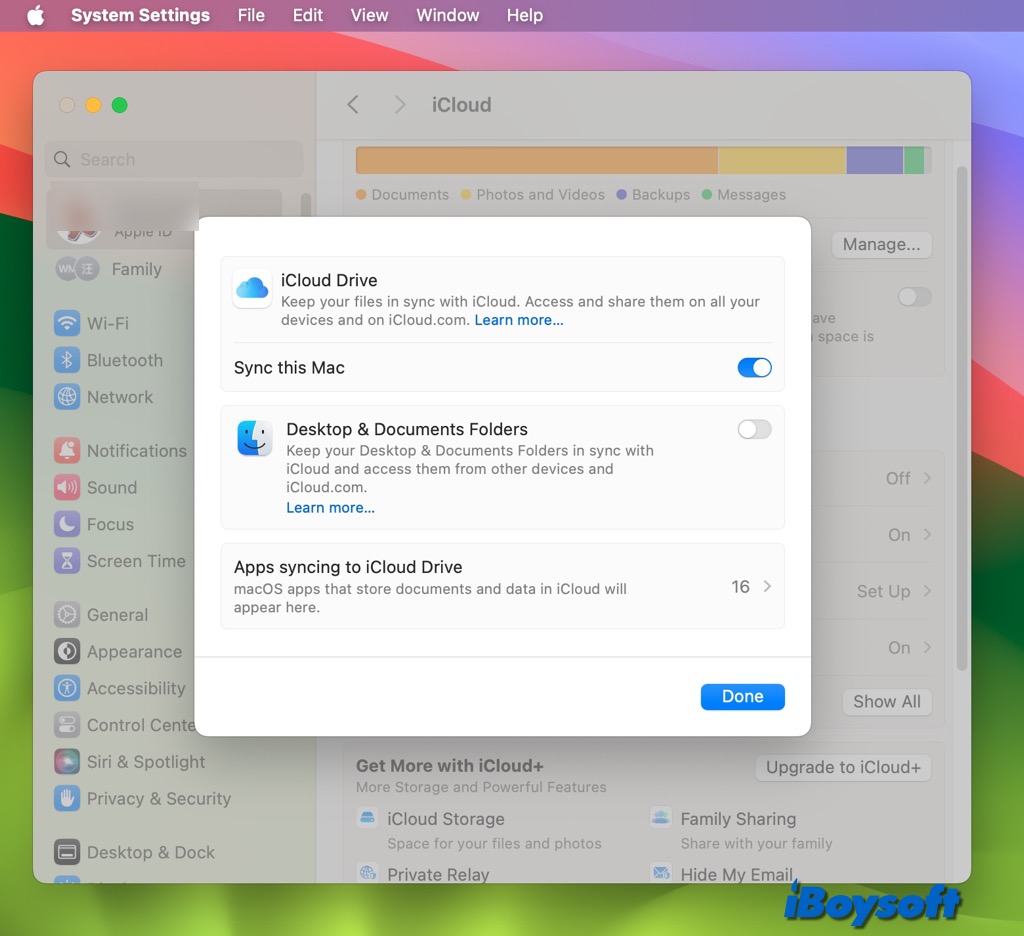Click the main pane vertical scrollbar

pos(961,418)
